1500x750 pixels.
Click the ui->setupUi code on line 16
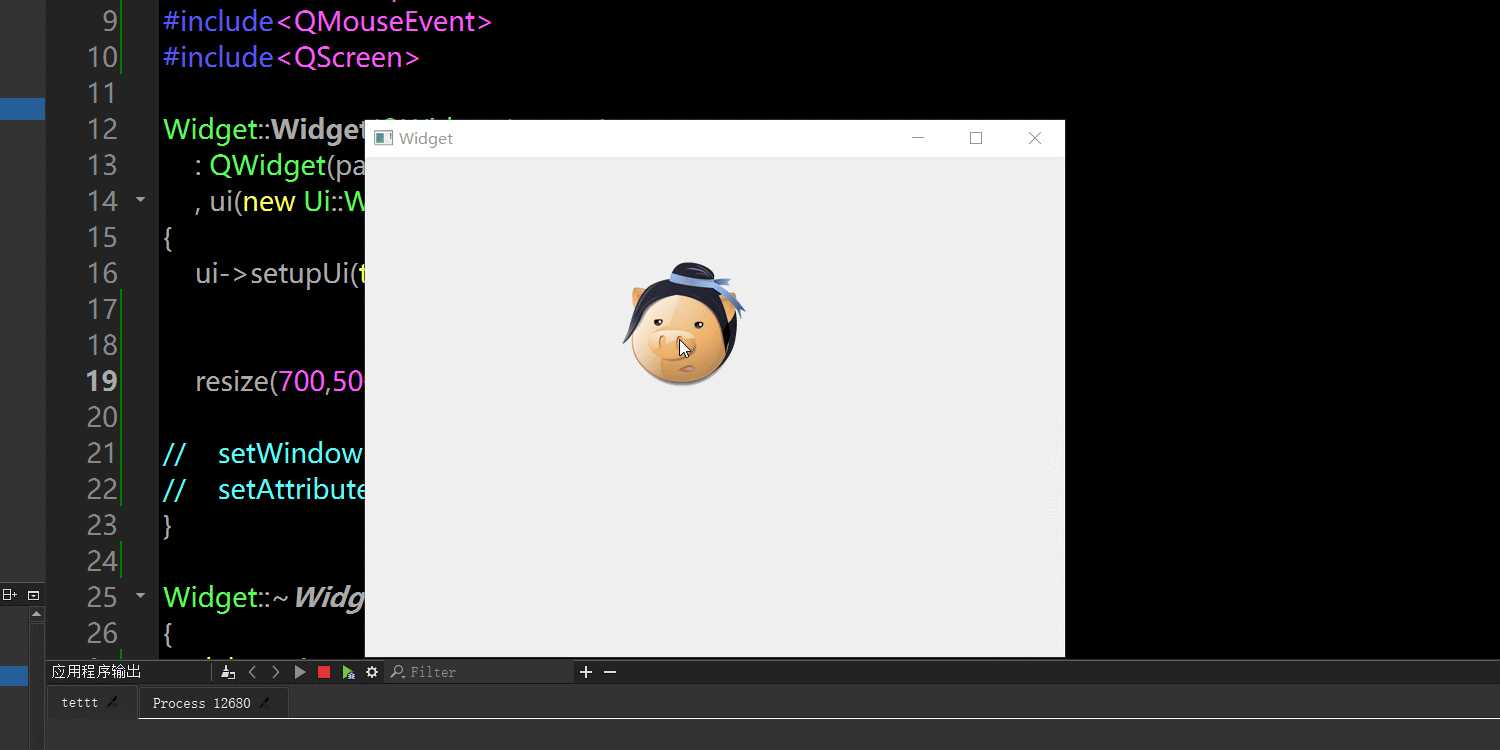point(280,273)
